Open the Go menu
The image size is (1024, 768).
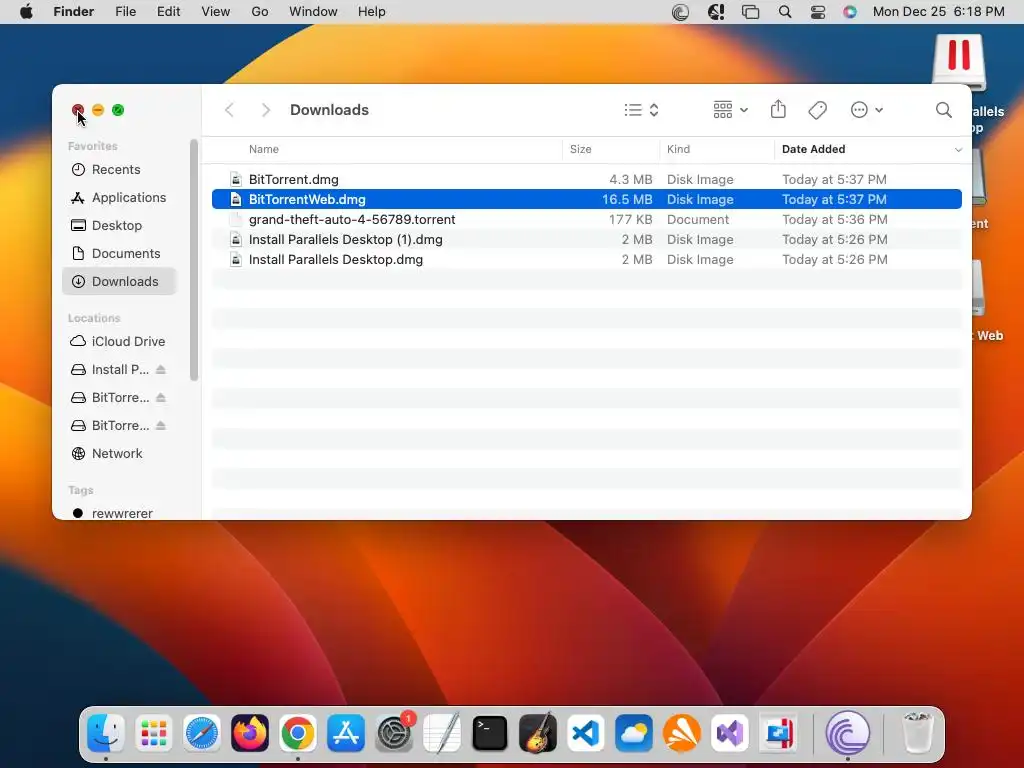click(x=259, y=12)
